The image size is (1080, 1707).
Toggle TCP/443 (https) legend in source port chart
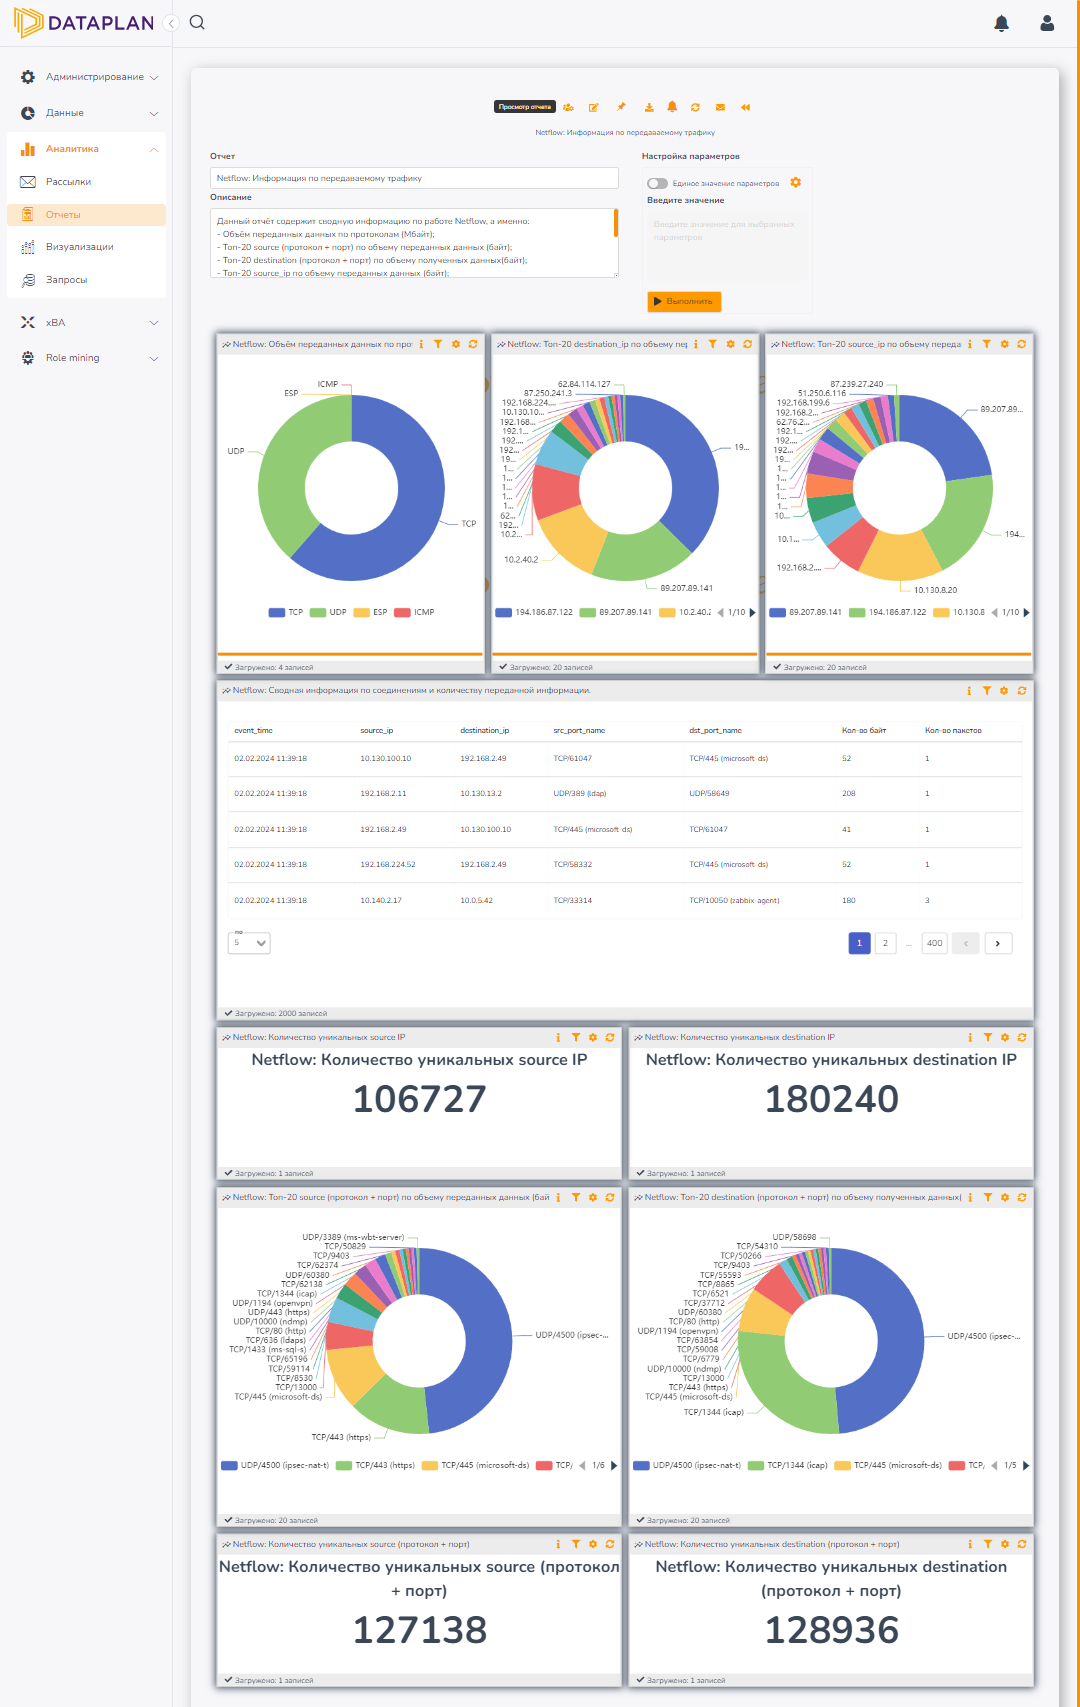pos(375,1465)
